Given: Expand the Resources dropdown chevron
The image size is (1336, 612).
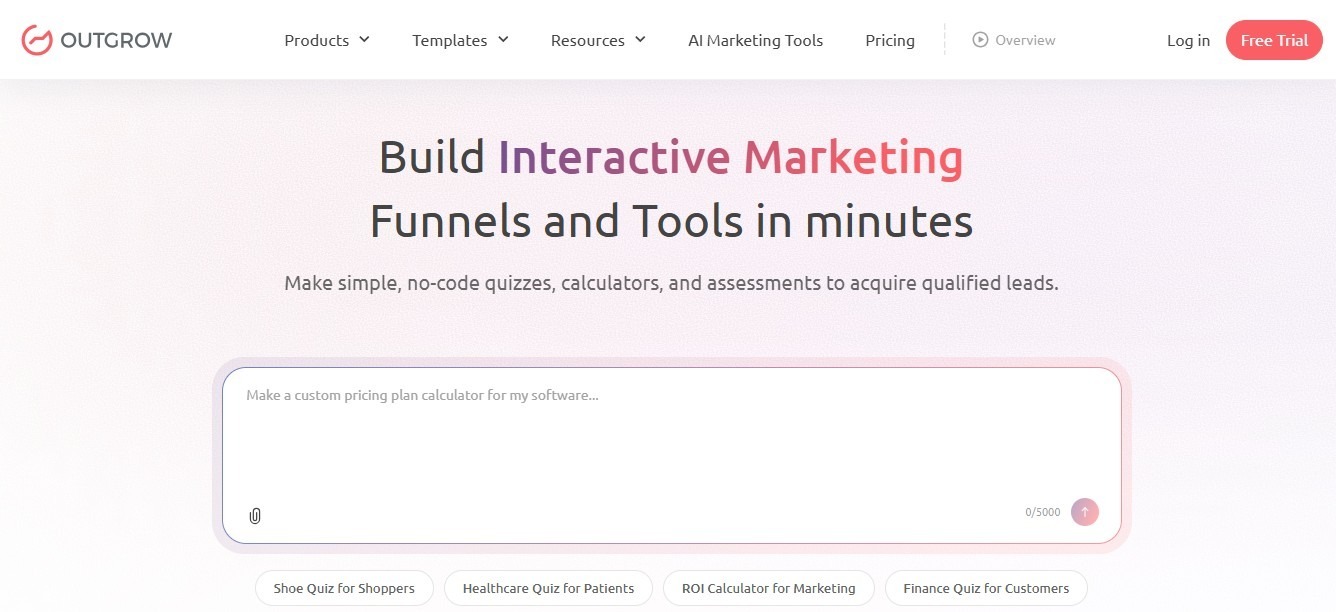Looking at the screenshot, I should [640, 40].
